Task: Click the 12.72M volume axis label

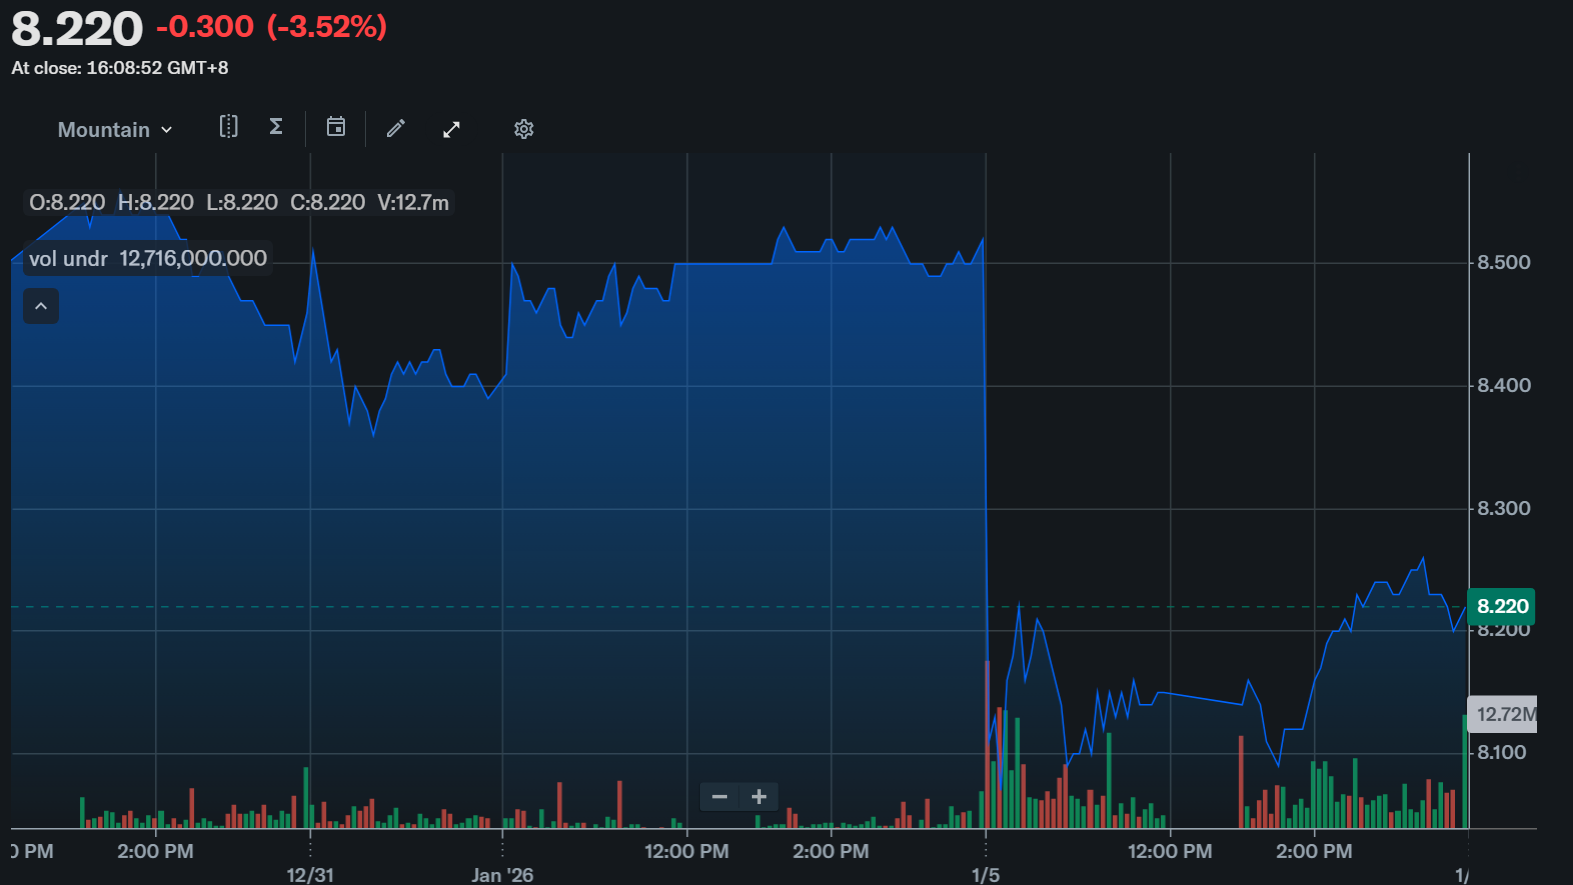Action: 1503,714
